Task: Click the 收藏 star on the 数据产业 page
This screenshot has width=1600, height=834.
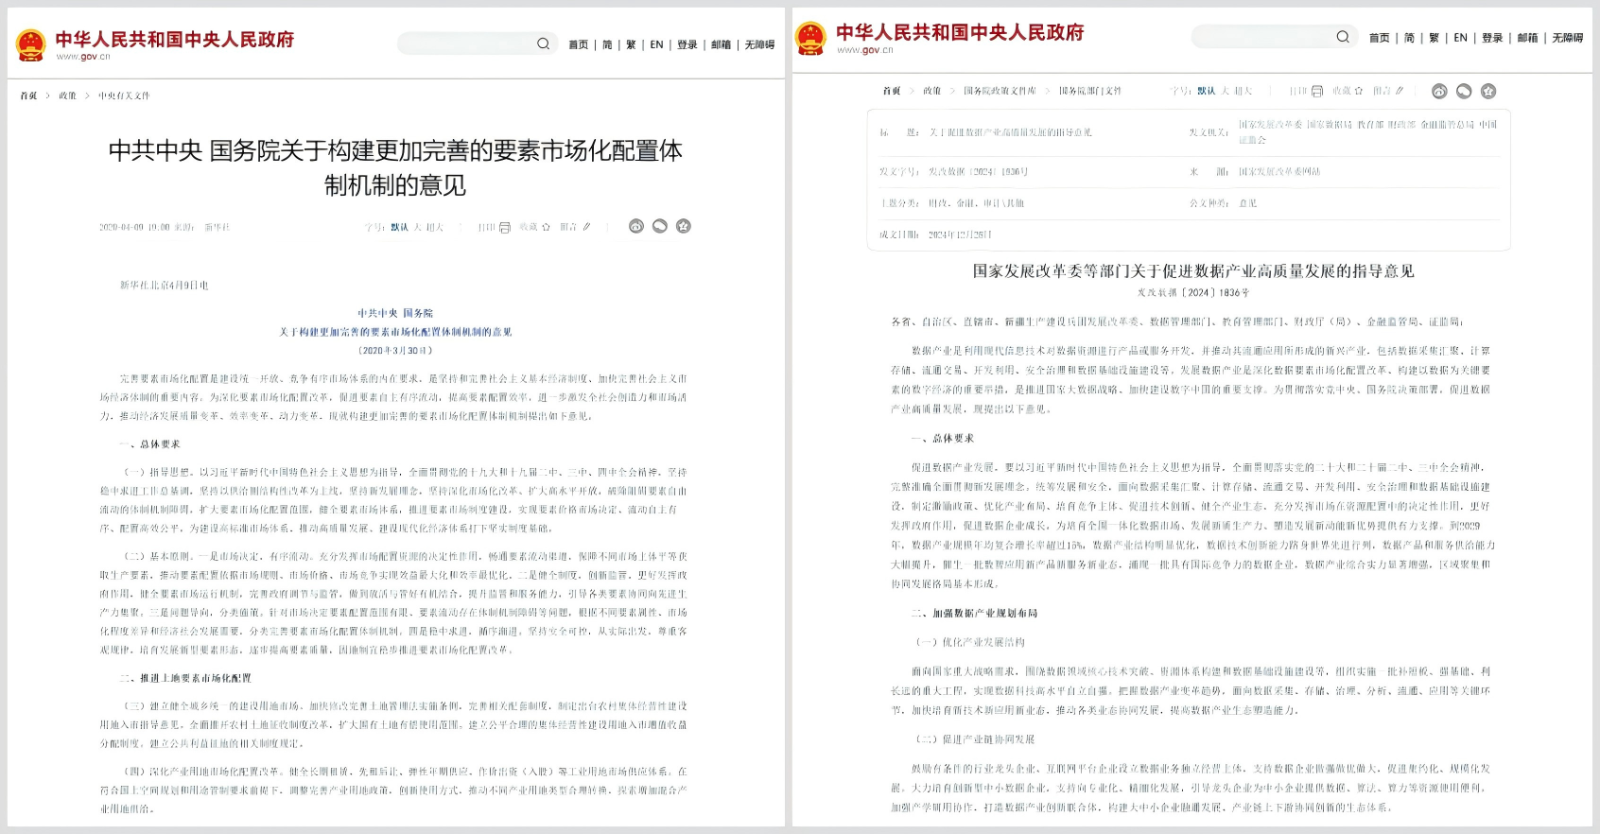Action: 1358,91
